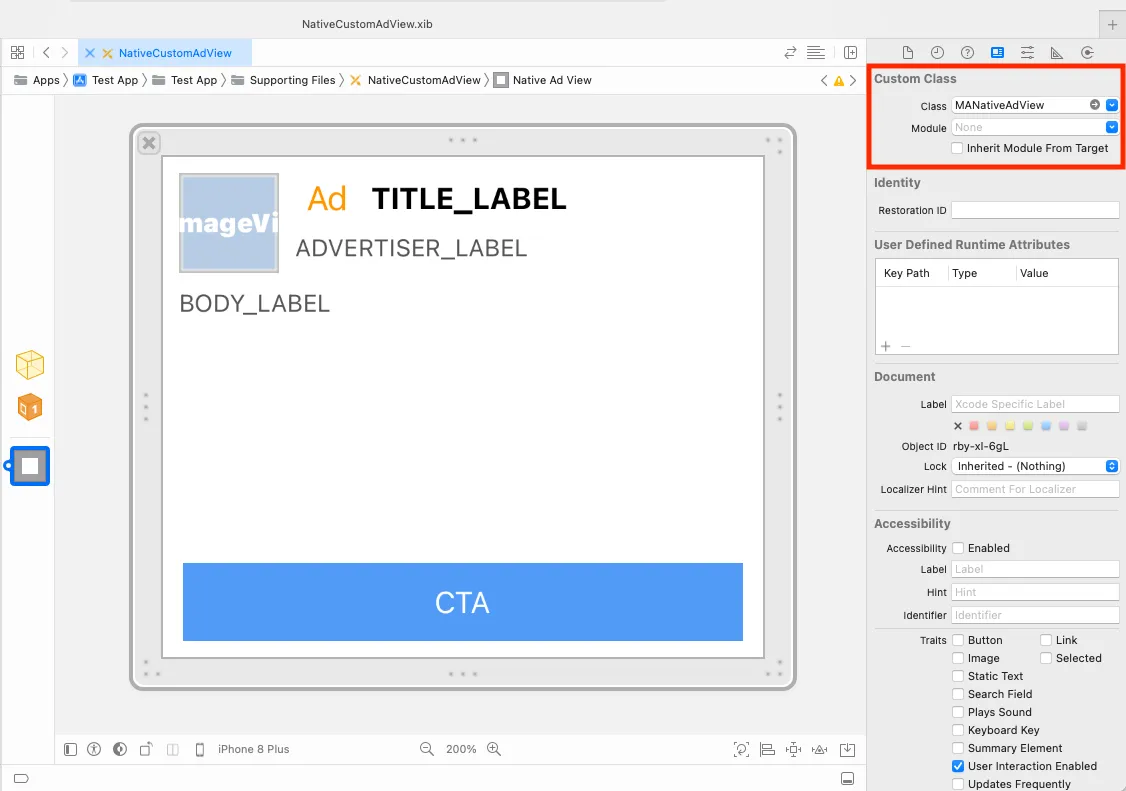Click the zoom out magnifier icon
The height and width of the screenshot is (791, 1126).
tap(427, 749)
